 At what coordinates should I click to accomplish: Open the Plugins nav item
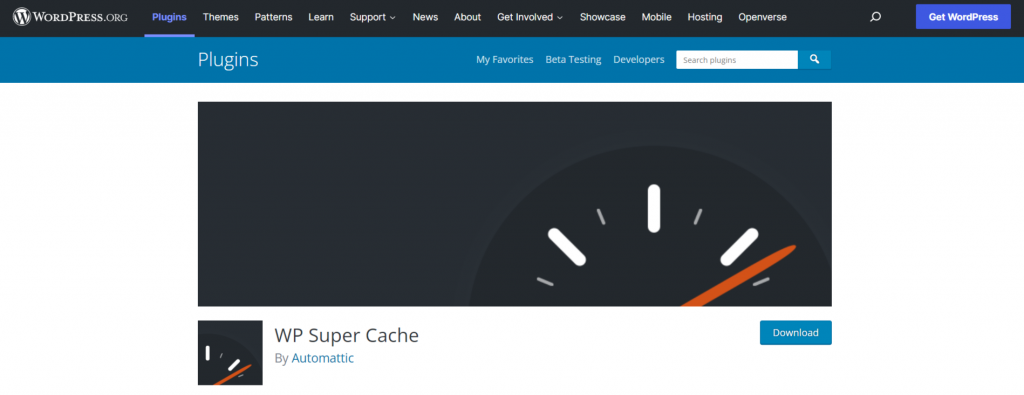(169, 17)
